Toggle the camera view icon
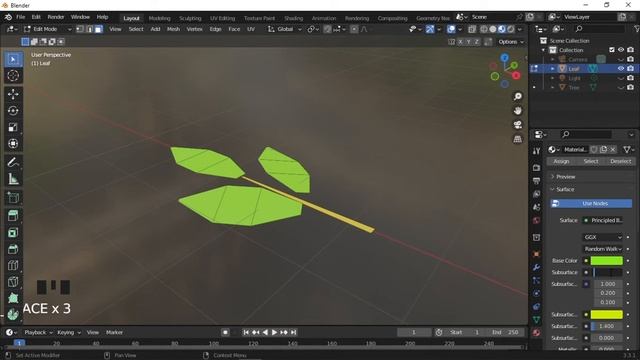The width and height of the screenshot is (640, 360). (x=518, y=125)
